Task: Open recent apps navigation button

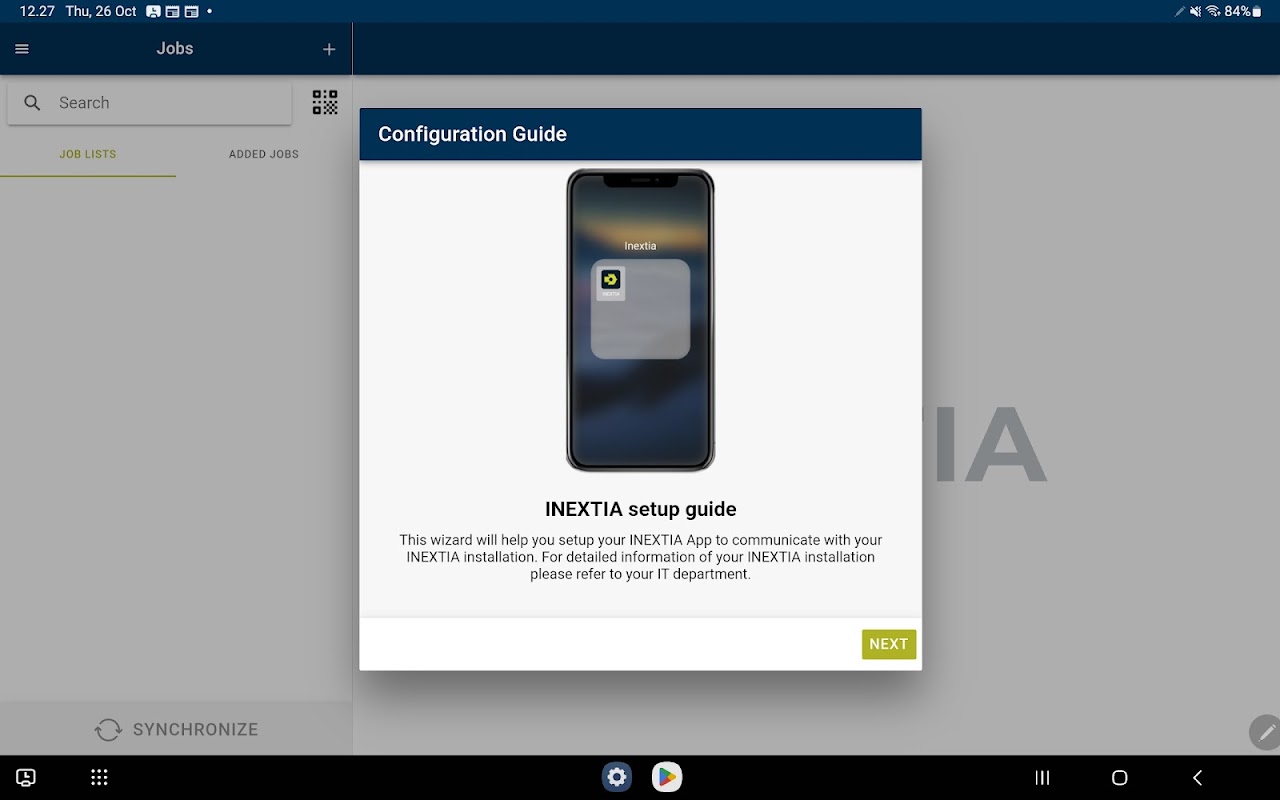Action: click(x=1042, y=777)
